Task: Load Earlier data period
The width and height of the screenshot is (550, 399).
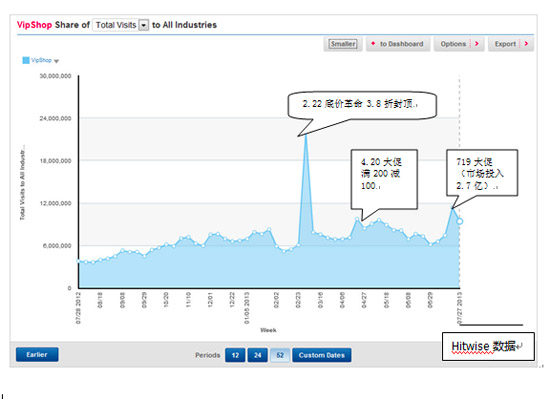Action: click(37, 354)
